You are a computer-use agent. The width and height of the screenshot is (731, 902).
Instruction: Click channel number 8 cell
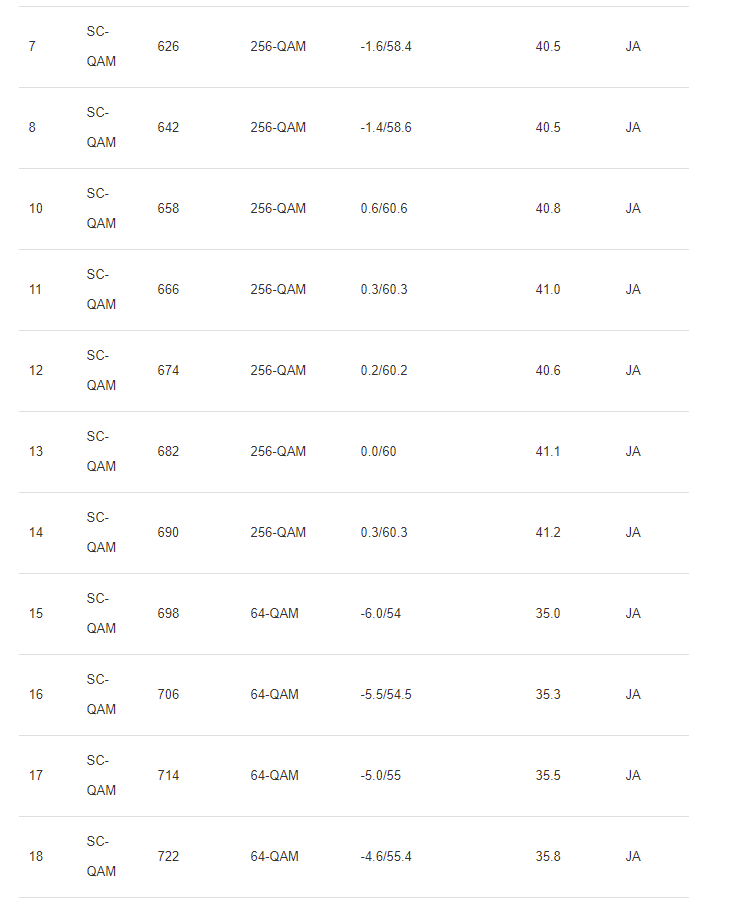(x=32, y=128)
